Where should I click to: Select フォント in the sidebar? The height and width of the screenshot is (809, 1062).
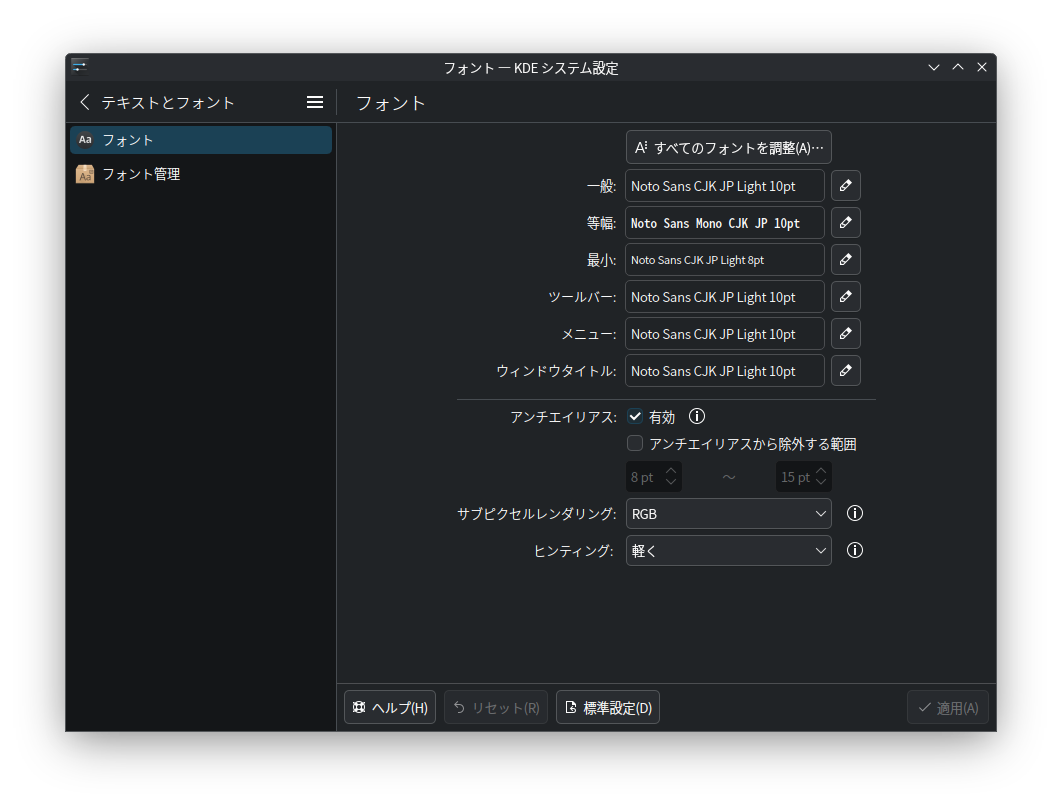coord(201,140)
